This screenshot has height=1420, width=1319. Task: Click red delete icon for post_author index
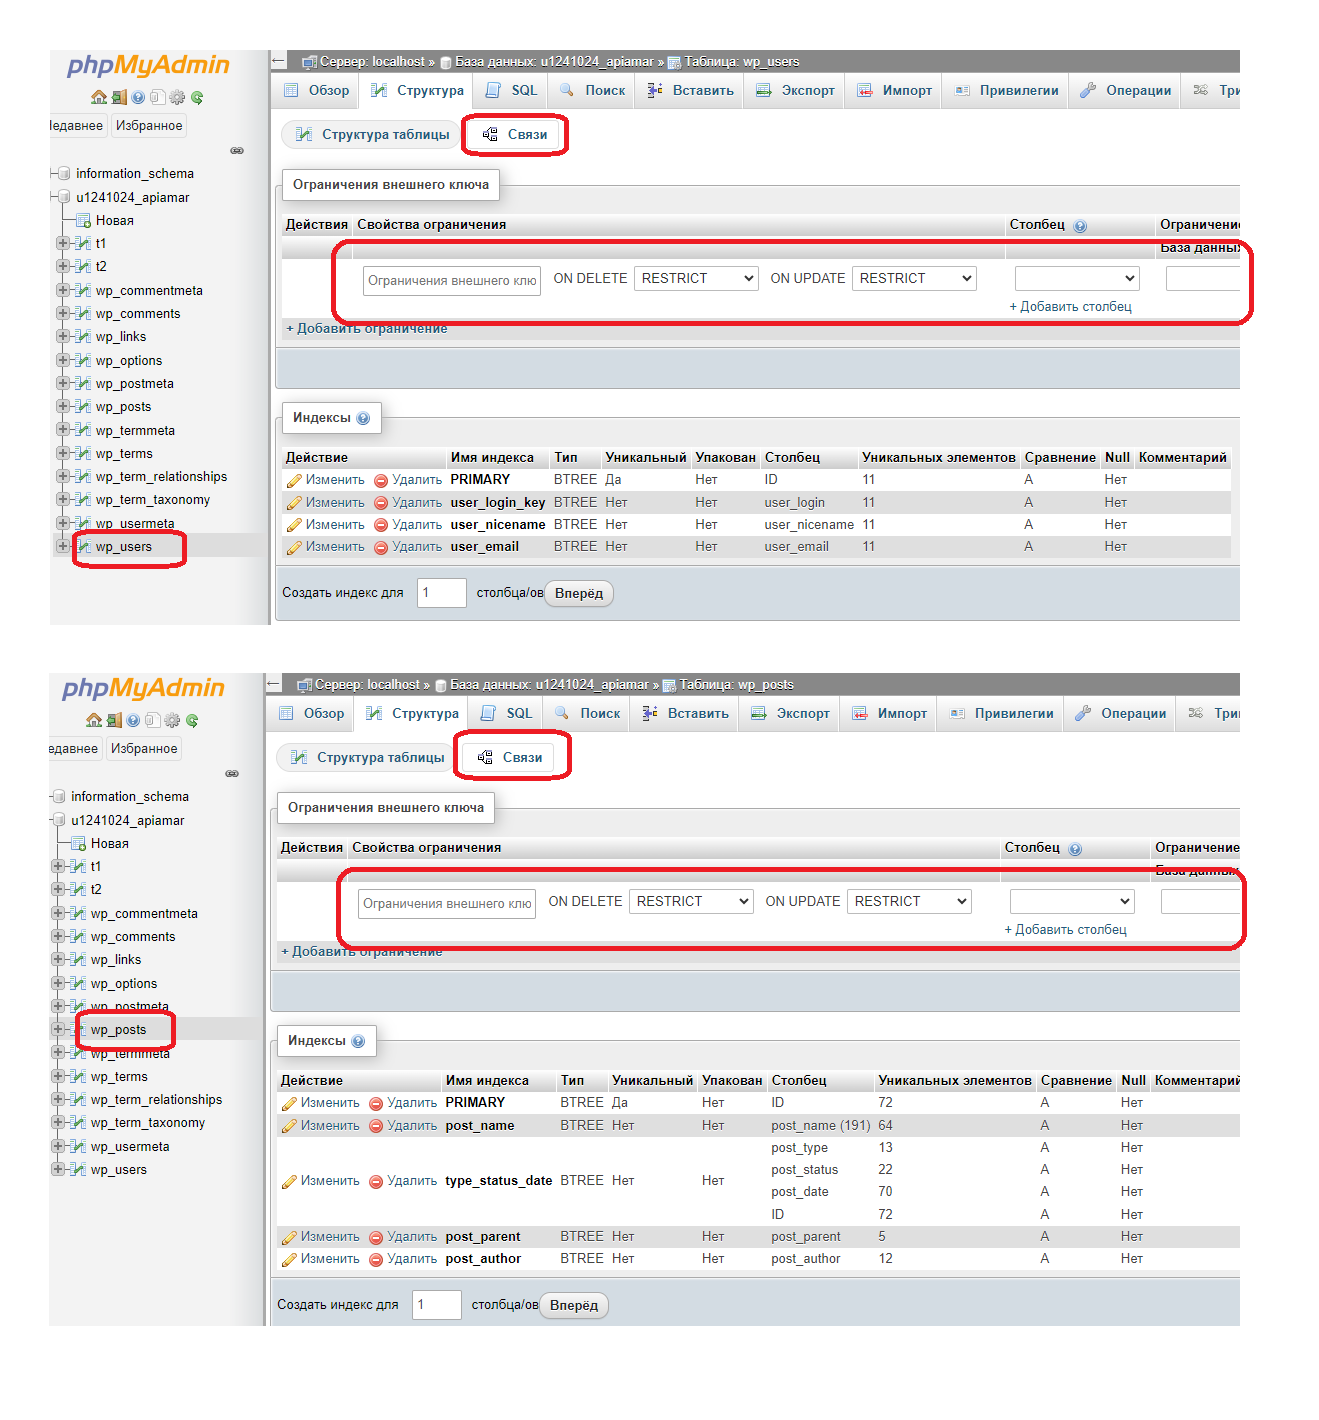pos(376,1259)
